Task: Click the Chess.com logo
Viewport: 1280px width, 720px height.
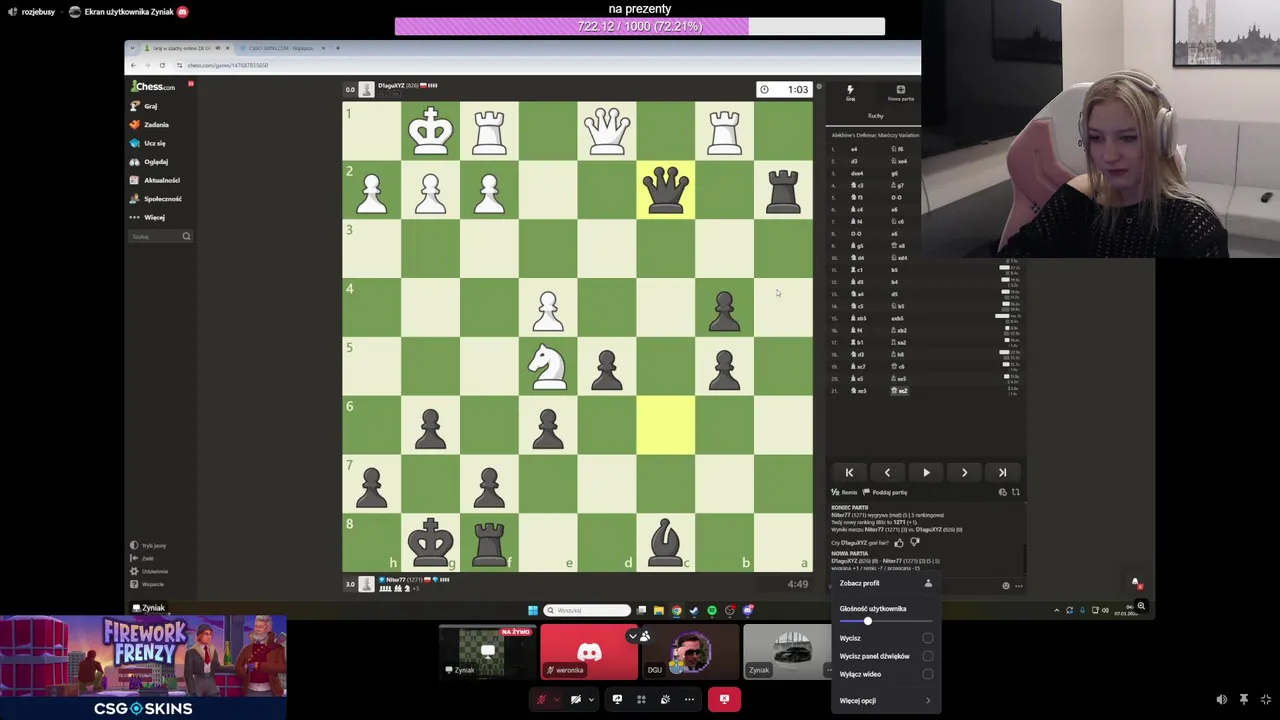Action: [x=153, y=87]
